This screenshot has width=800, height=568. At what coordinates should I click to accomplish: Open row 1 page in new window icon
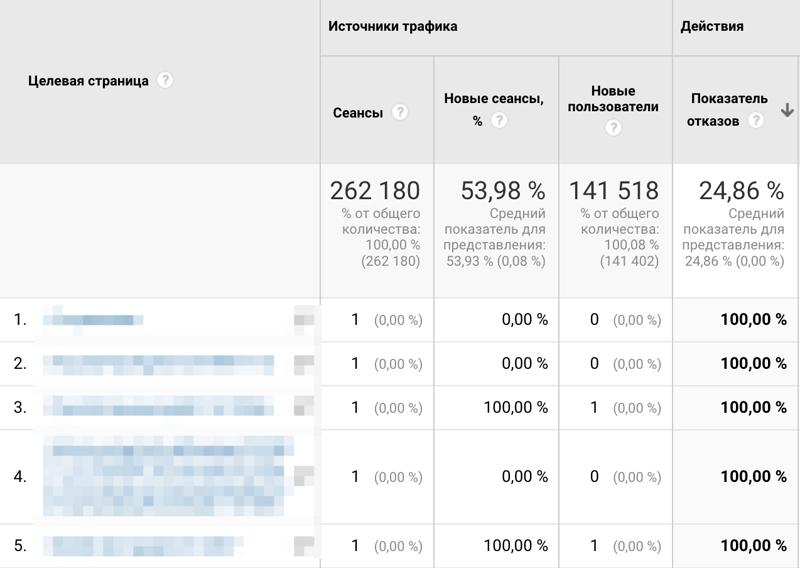[304, 320]
